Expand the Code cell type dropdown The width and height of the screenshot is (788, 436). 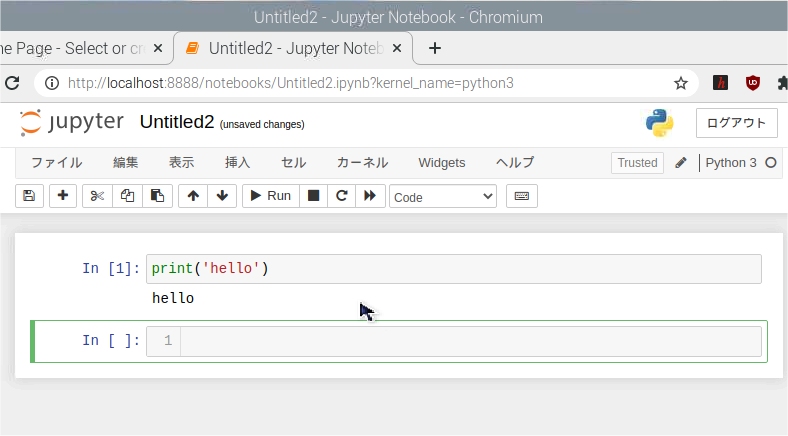tap(443, 197)
